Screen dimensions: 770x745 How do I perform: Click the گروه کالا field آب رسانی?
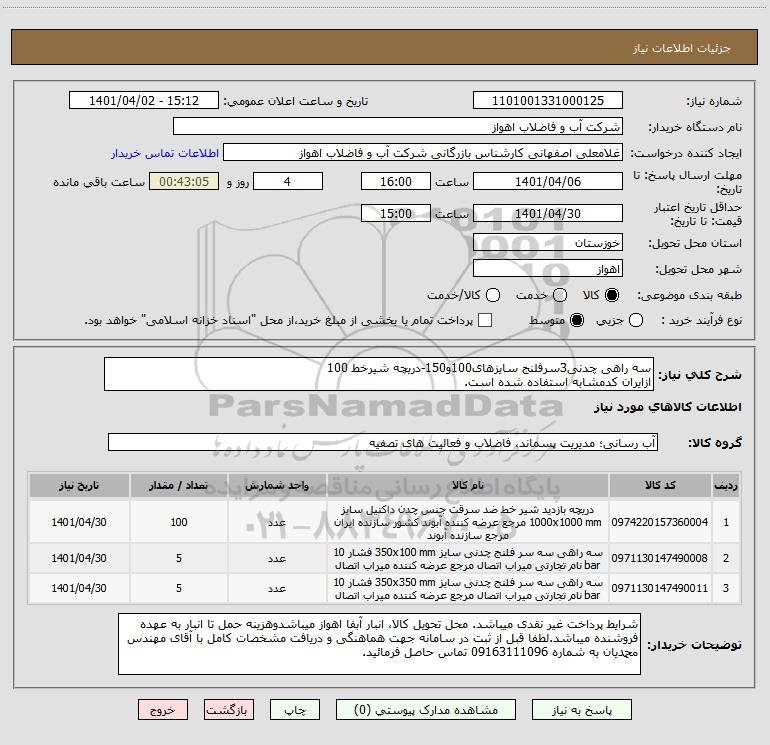pos(383,442)
